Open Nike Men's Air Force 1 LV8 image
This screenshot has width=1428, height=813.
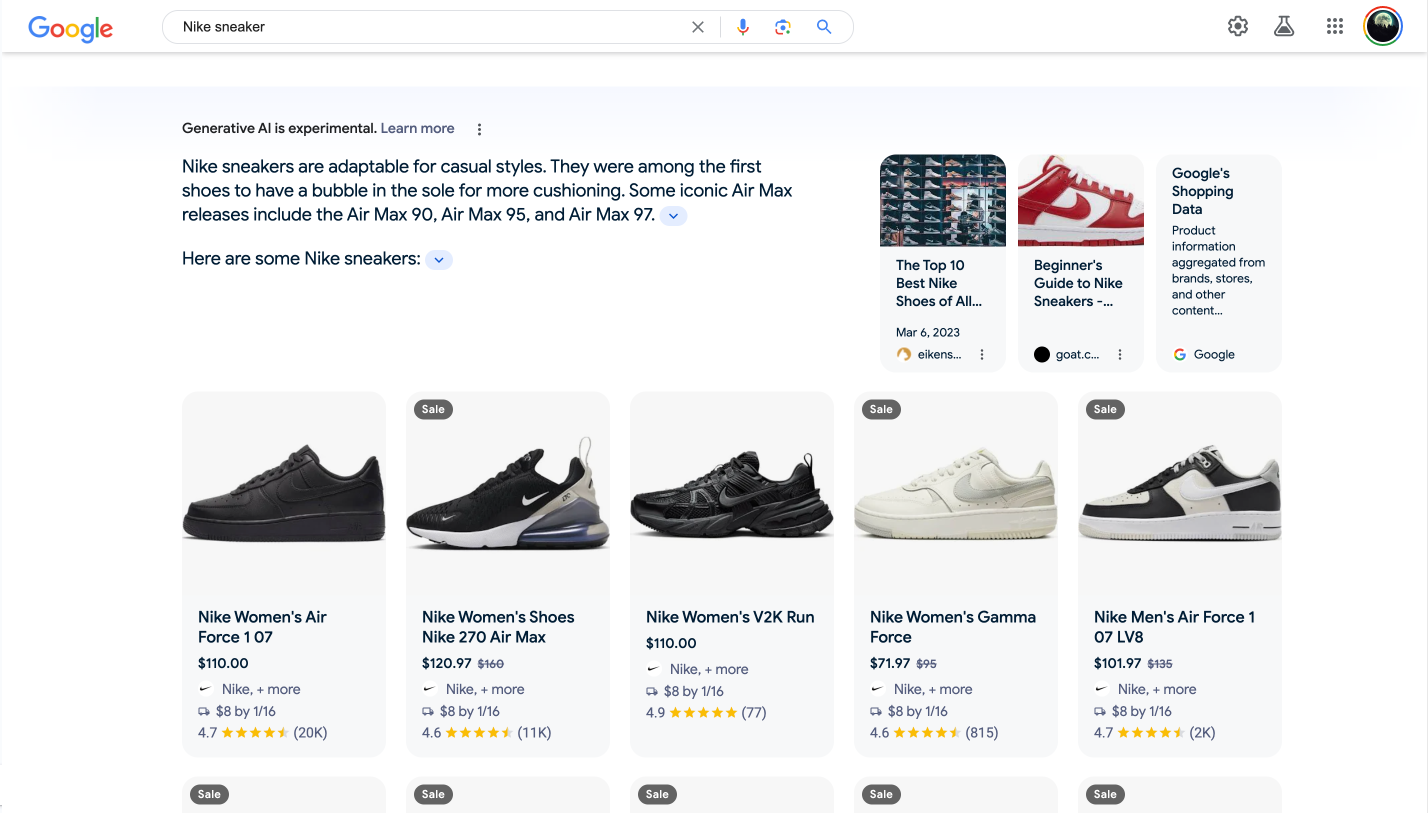[x=1180, y=494]
